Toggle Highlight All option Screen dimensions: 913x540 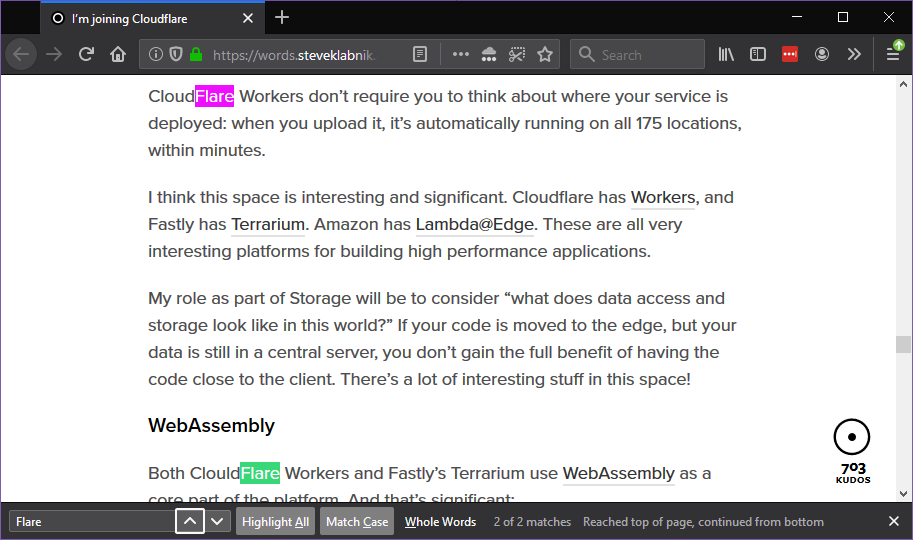pos(275,521)
